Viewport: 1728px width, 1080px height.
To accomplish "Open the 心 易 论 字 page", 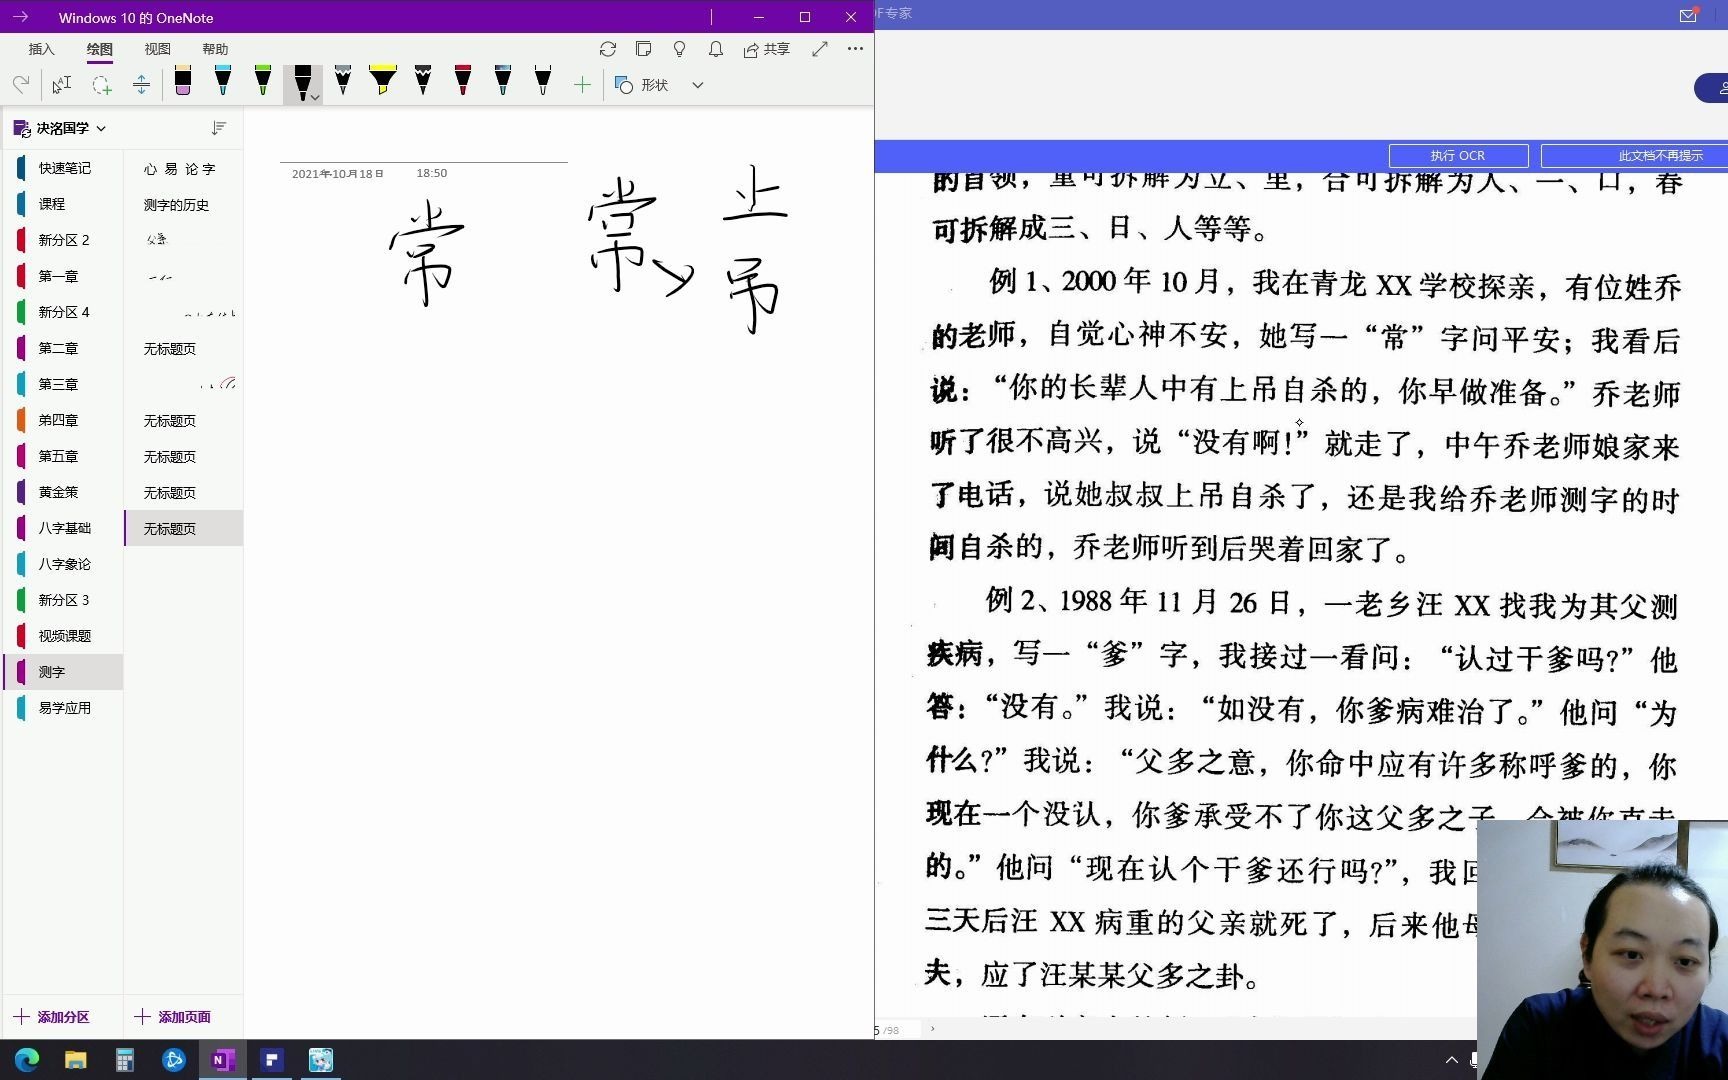I will [184, 169].
